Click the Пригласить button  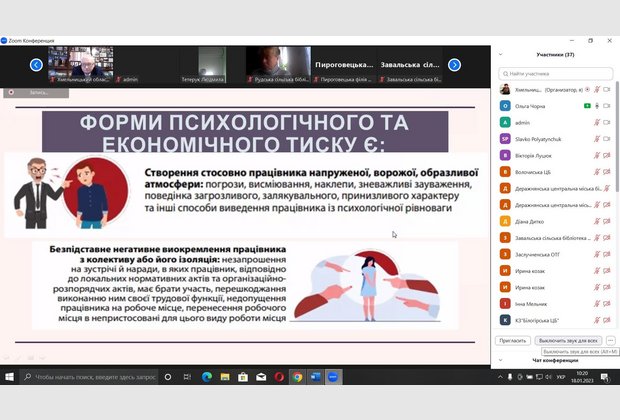(x=512, y=340)
